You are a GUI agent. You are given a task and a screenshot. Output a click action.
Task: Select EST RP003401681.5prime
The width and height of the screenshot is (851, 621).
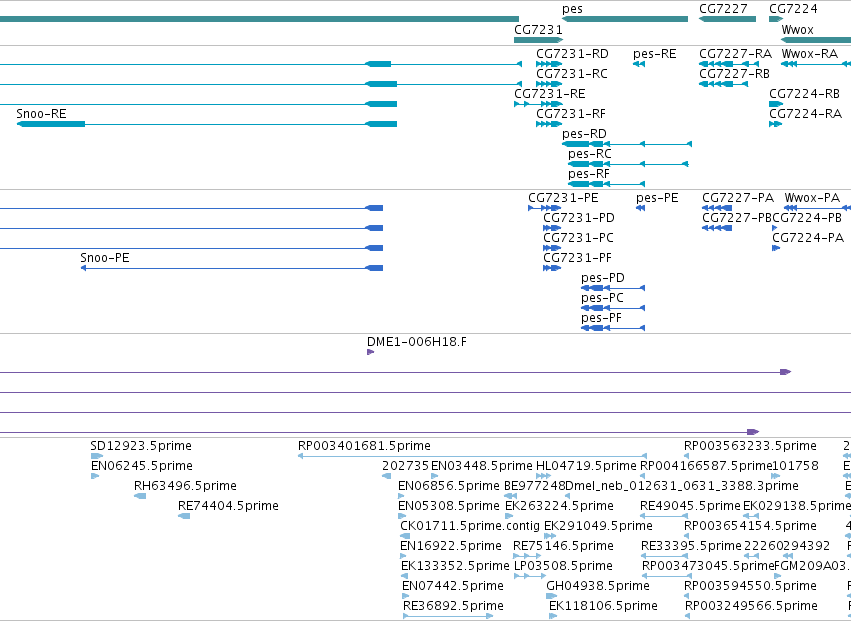point(472,456)
